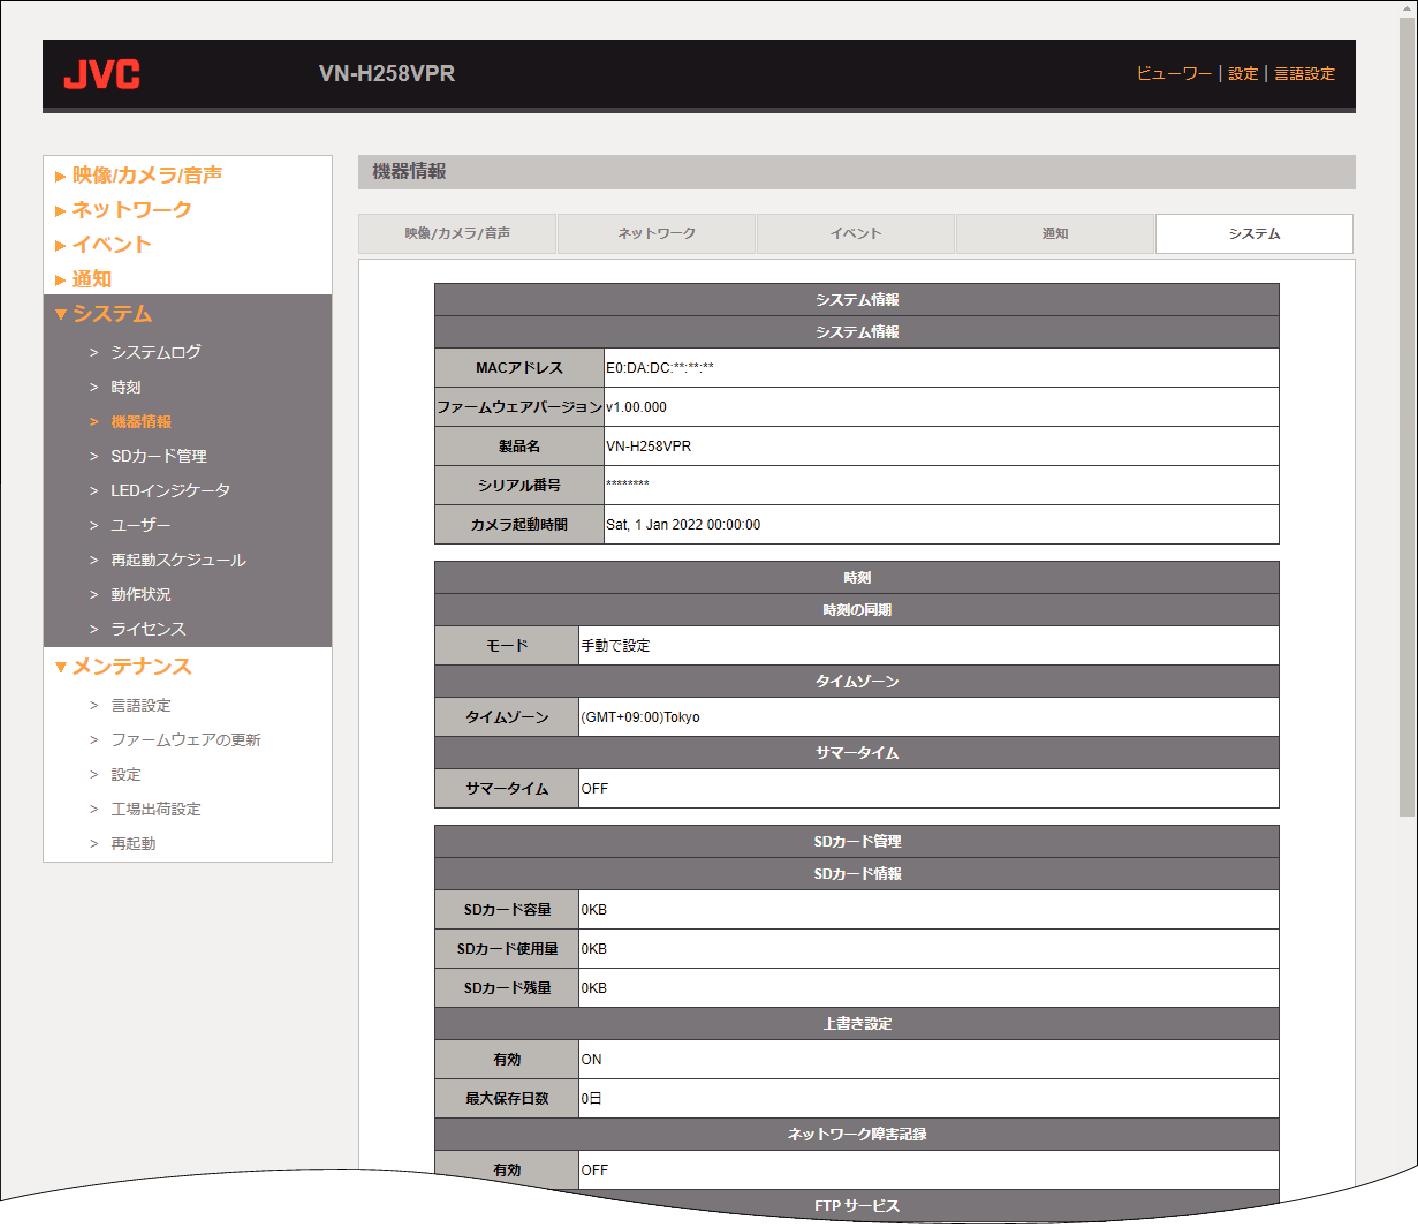Click the カメラ起動時間 label cell

click(x=520, y=524)
